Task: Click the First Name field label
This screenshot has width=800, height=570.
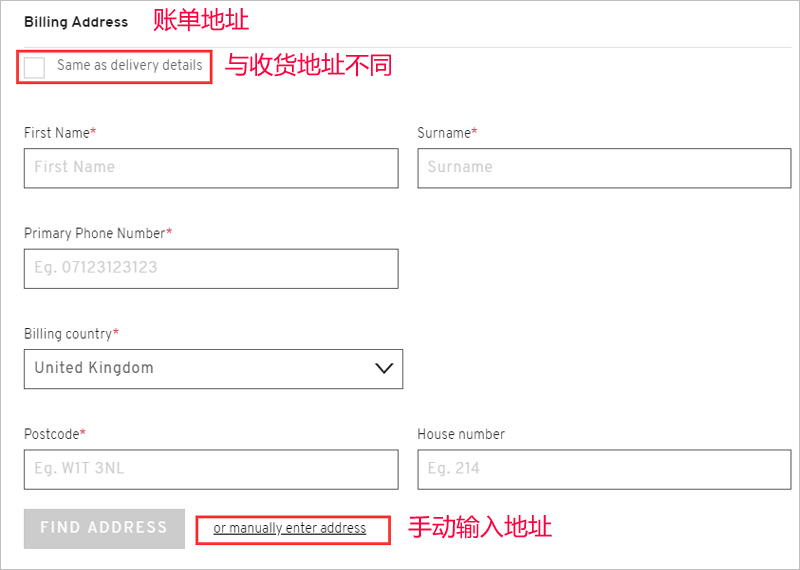Action: (x=60, y=133)
